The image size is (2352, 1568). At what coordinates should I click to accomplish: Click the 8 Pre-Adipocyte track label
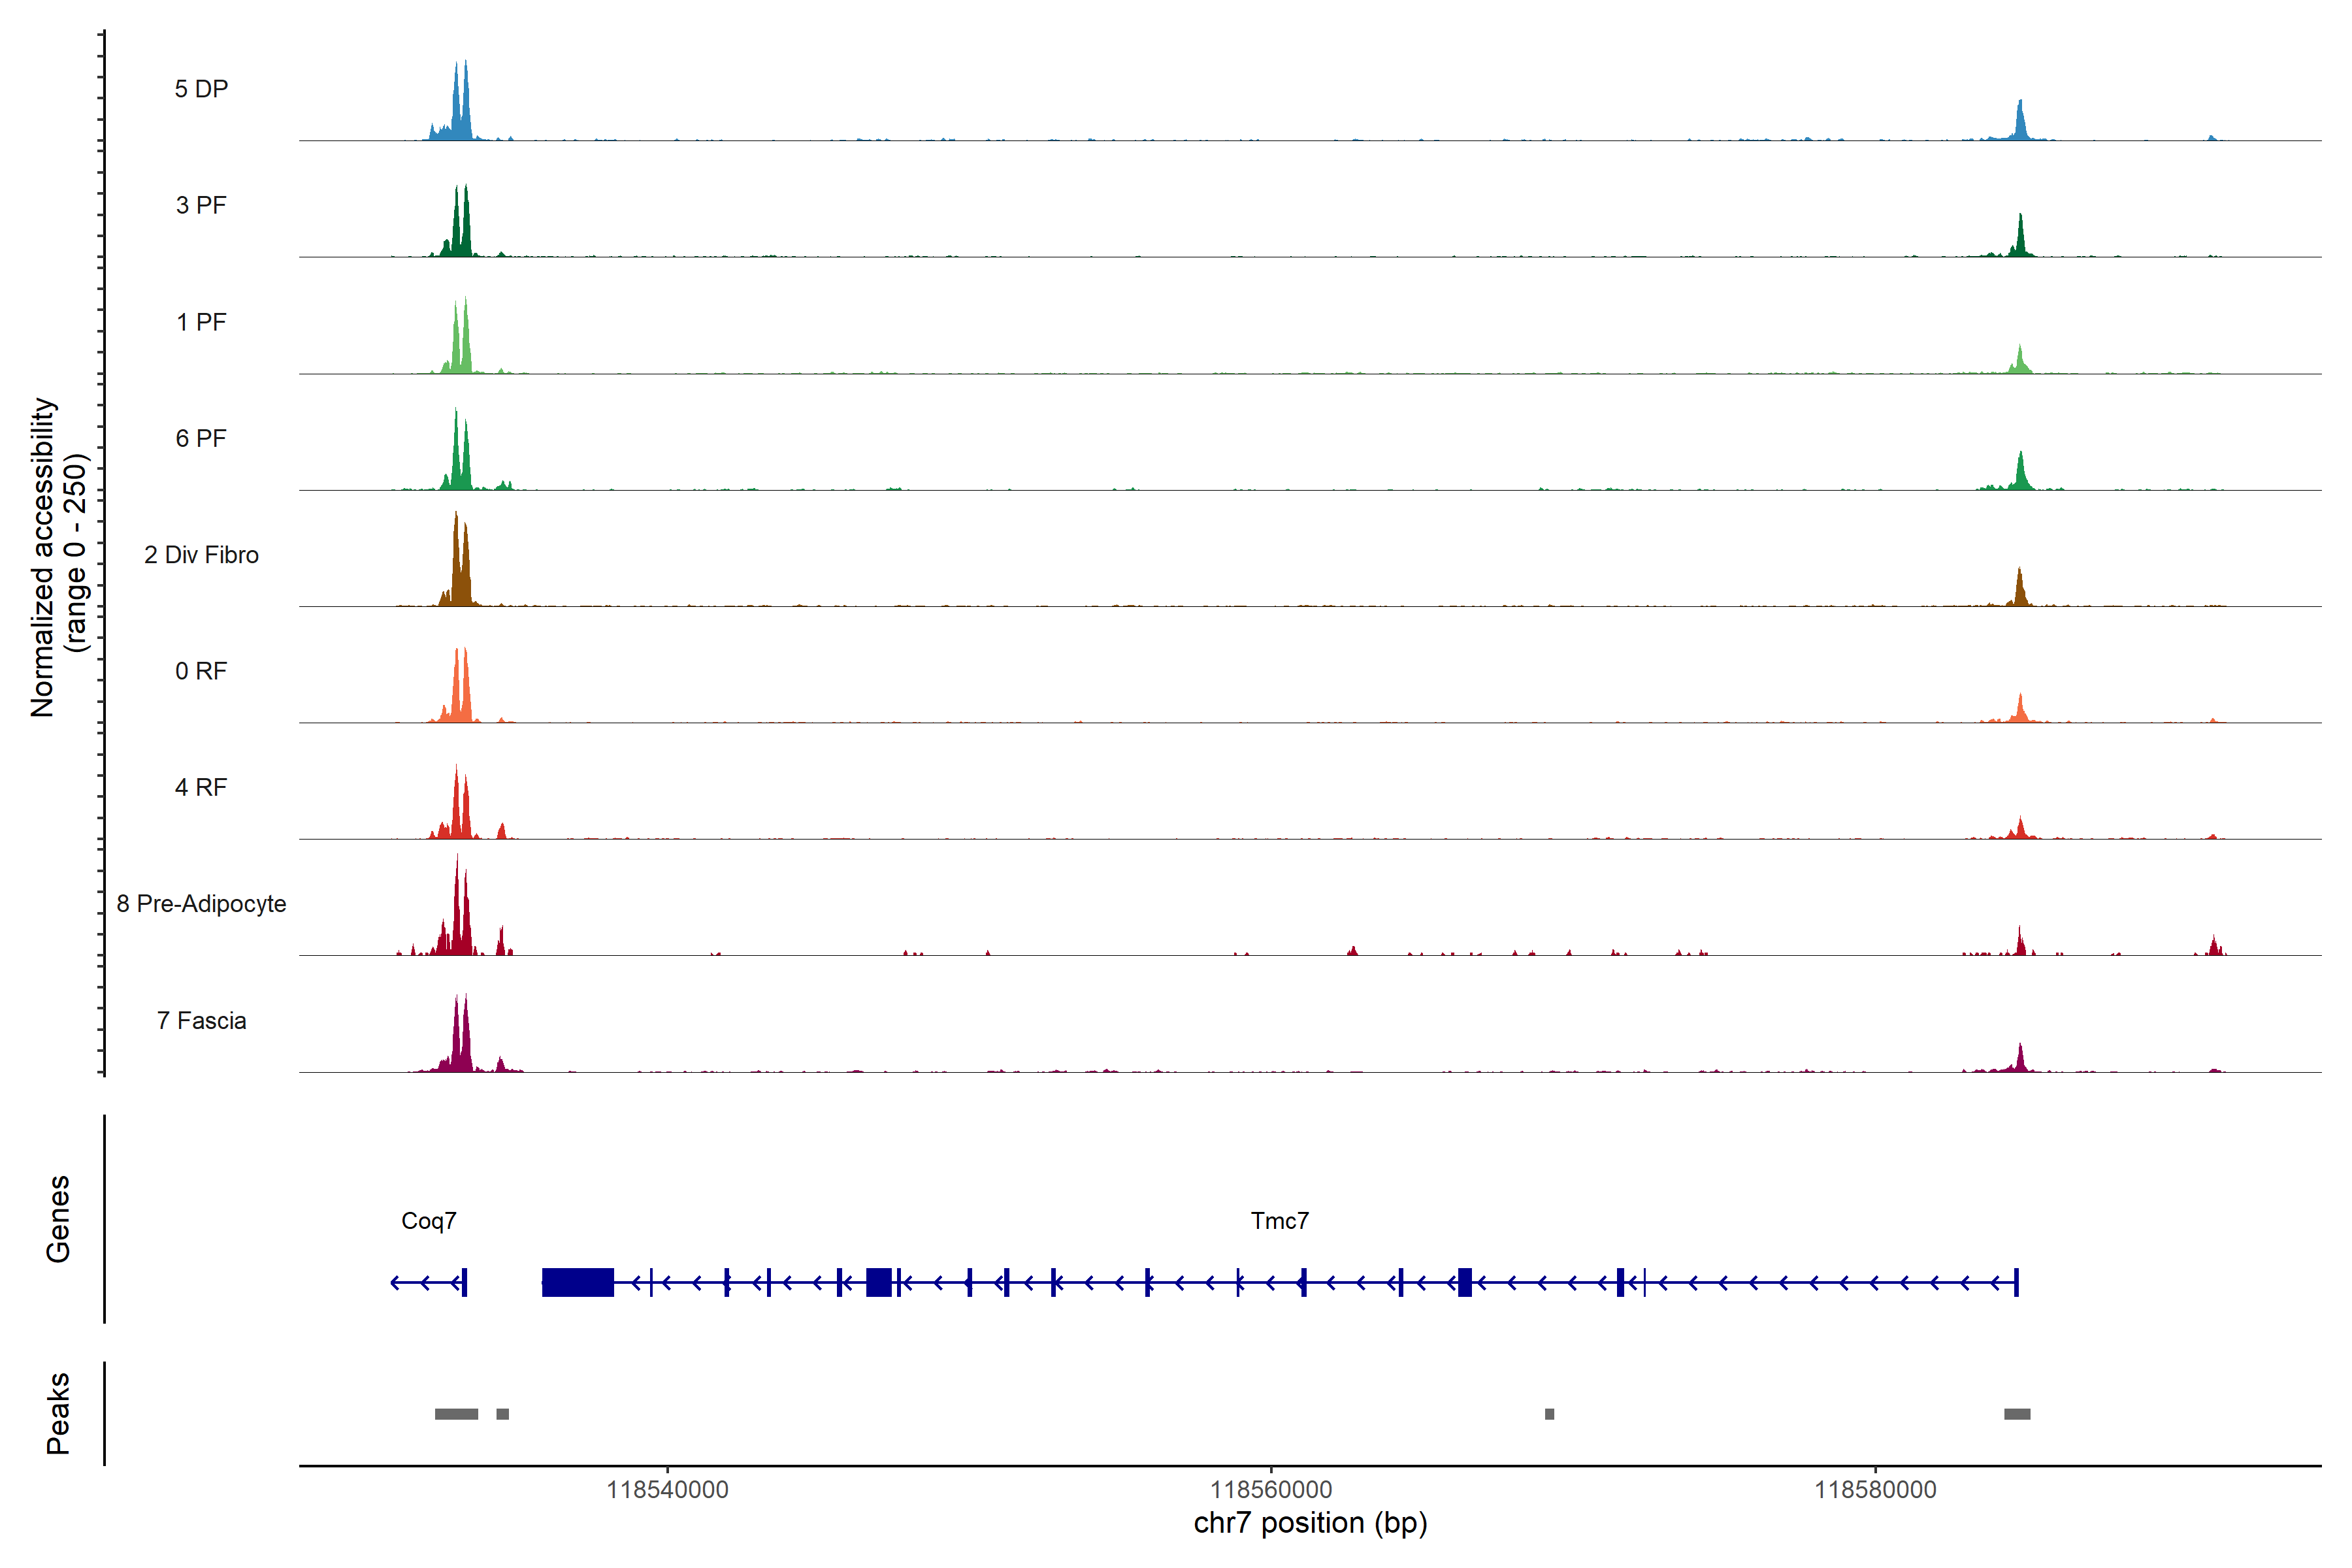pos(201,904)
